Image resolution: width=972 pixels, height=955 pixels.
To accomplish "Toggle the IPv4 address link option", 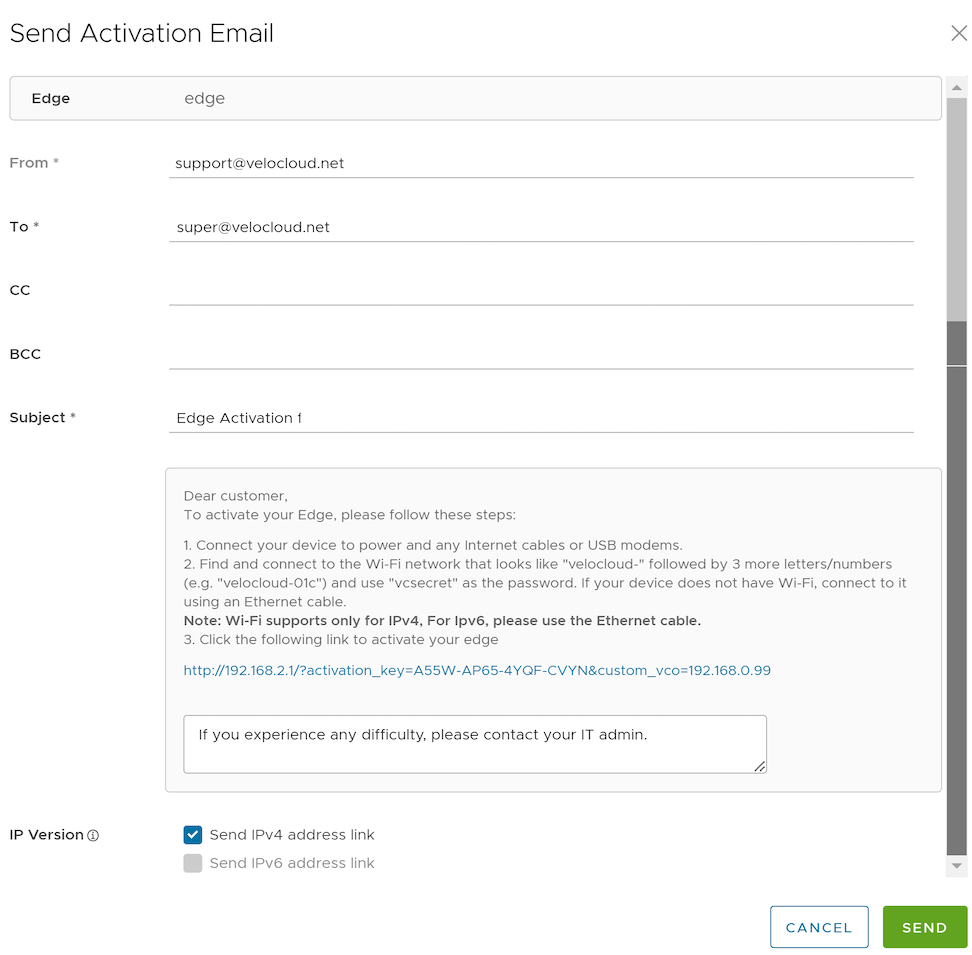I will coord(193,834).
